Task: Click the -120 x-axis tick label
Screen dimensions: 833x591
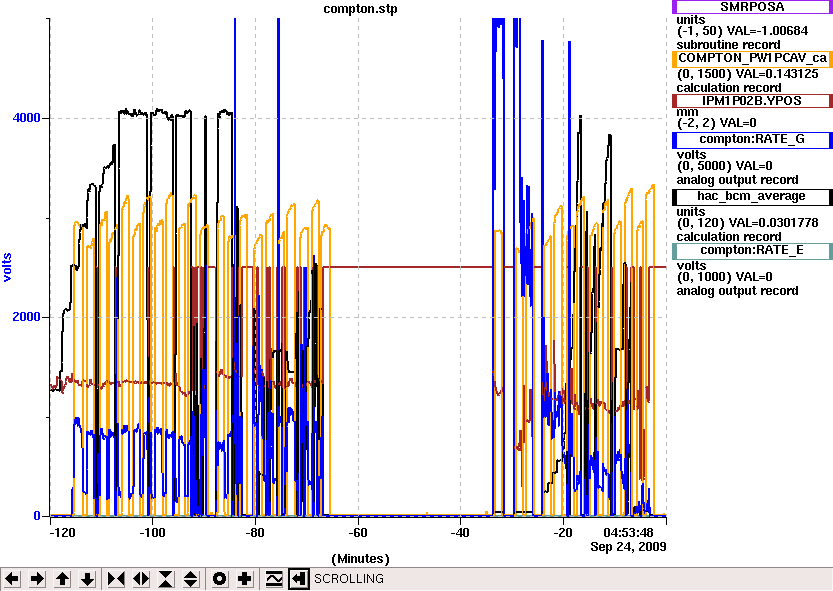Action: tap(62, 533)
